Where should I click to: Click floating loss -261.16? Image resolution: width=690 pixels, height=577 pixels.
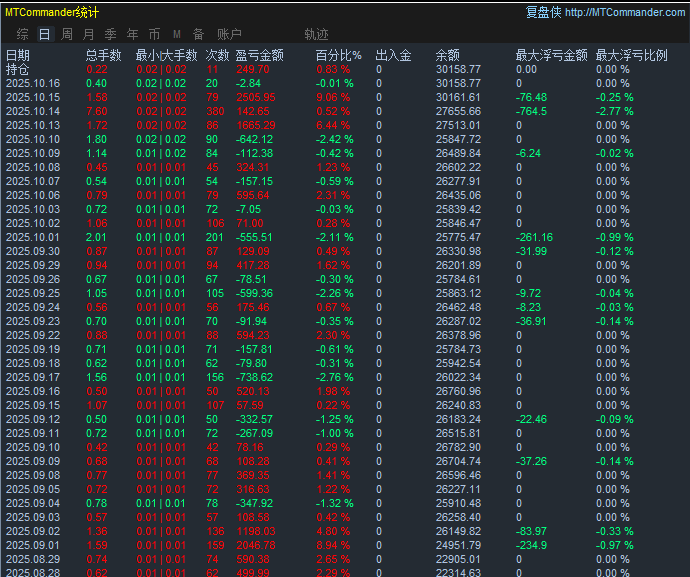point(534,238)
